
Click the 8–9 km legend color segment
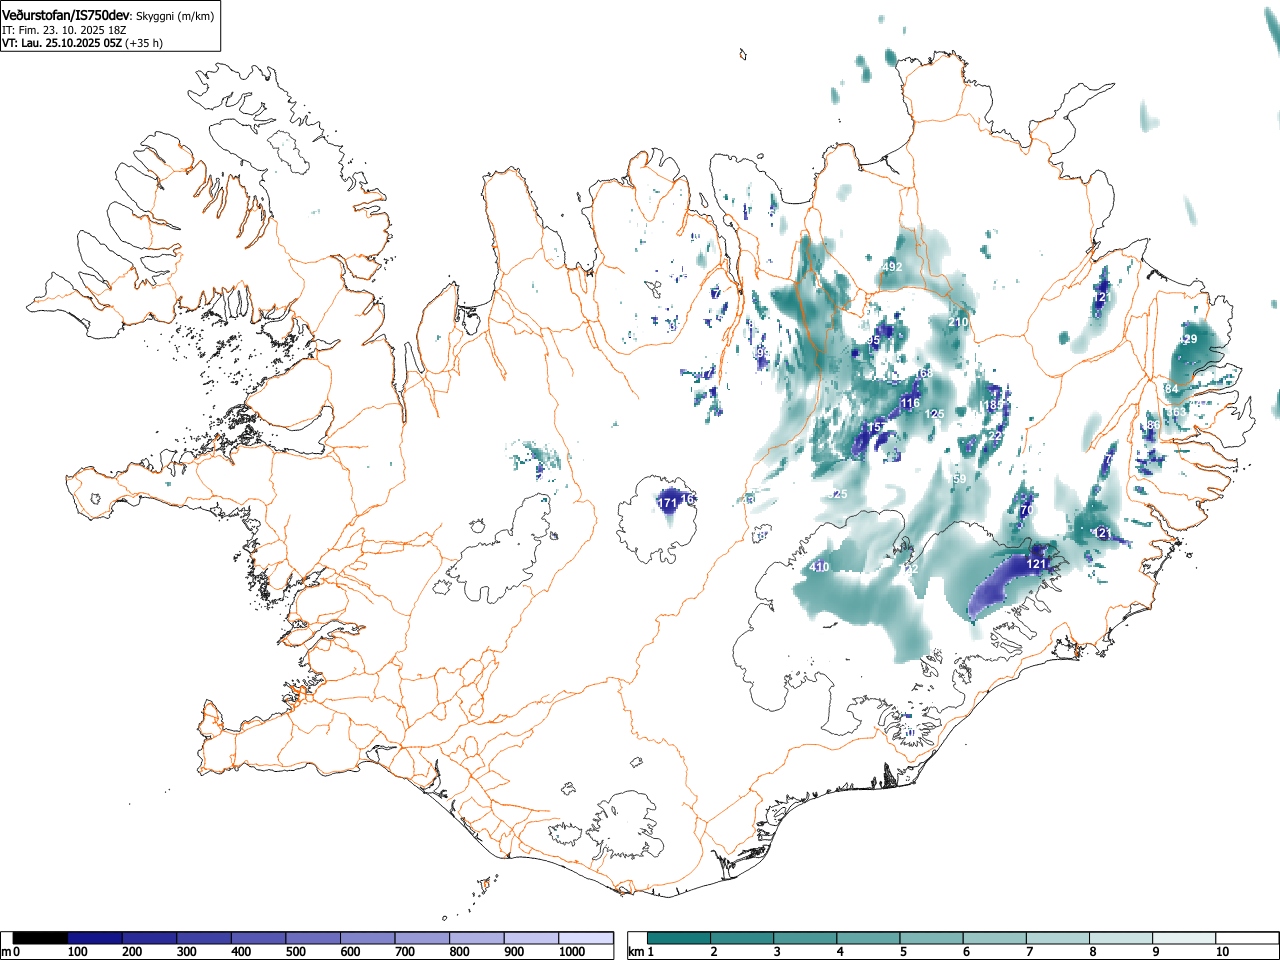(x=1120, y=938)
